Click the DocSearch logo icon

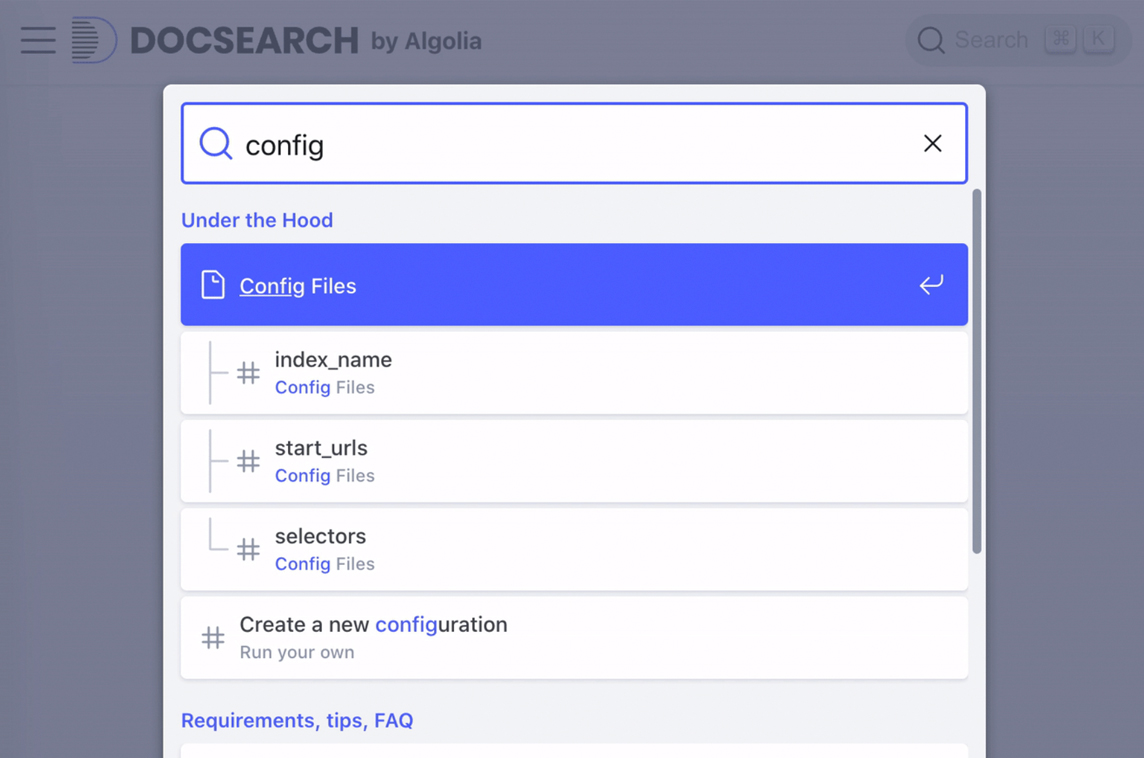(94, 40)
